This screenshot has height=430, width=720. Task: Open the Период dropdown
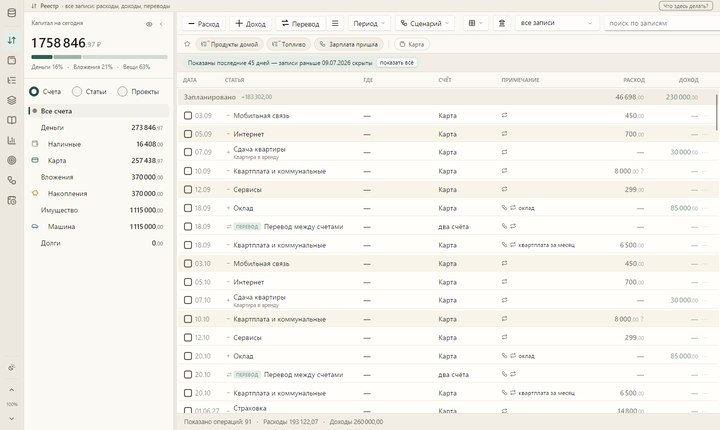[x=369, y=23]
